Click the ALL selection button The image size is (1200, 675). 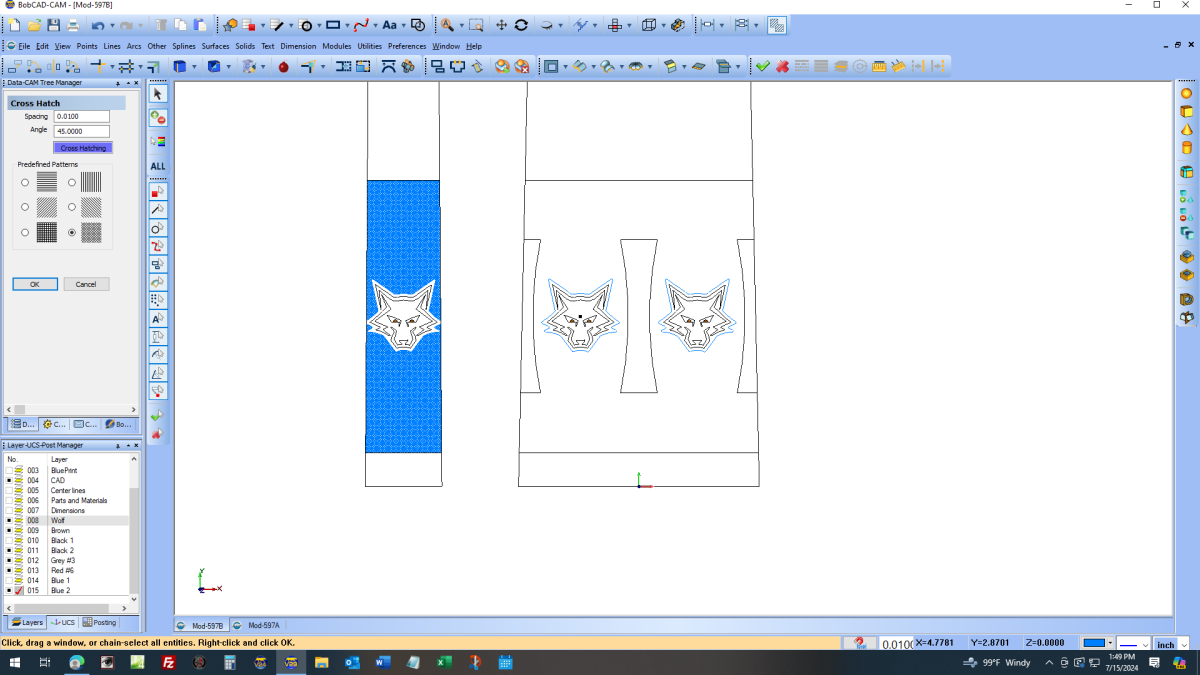coord(158,166)
